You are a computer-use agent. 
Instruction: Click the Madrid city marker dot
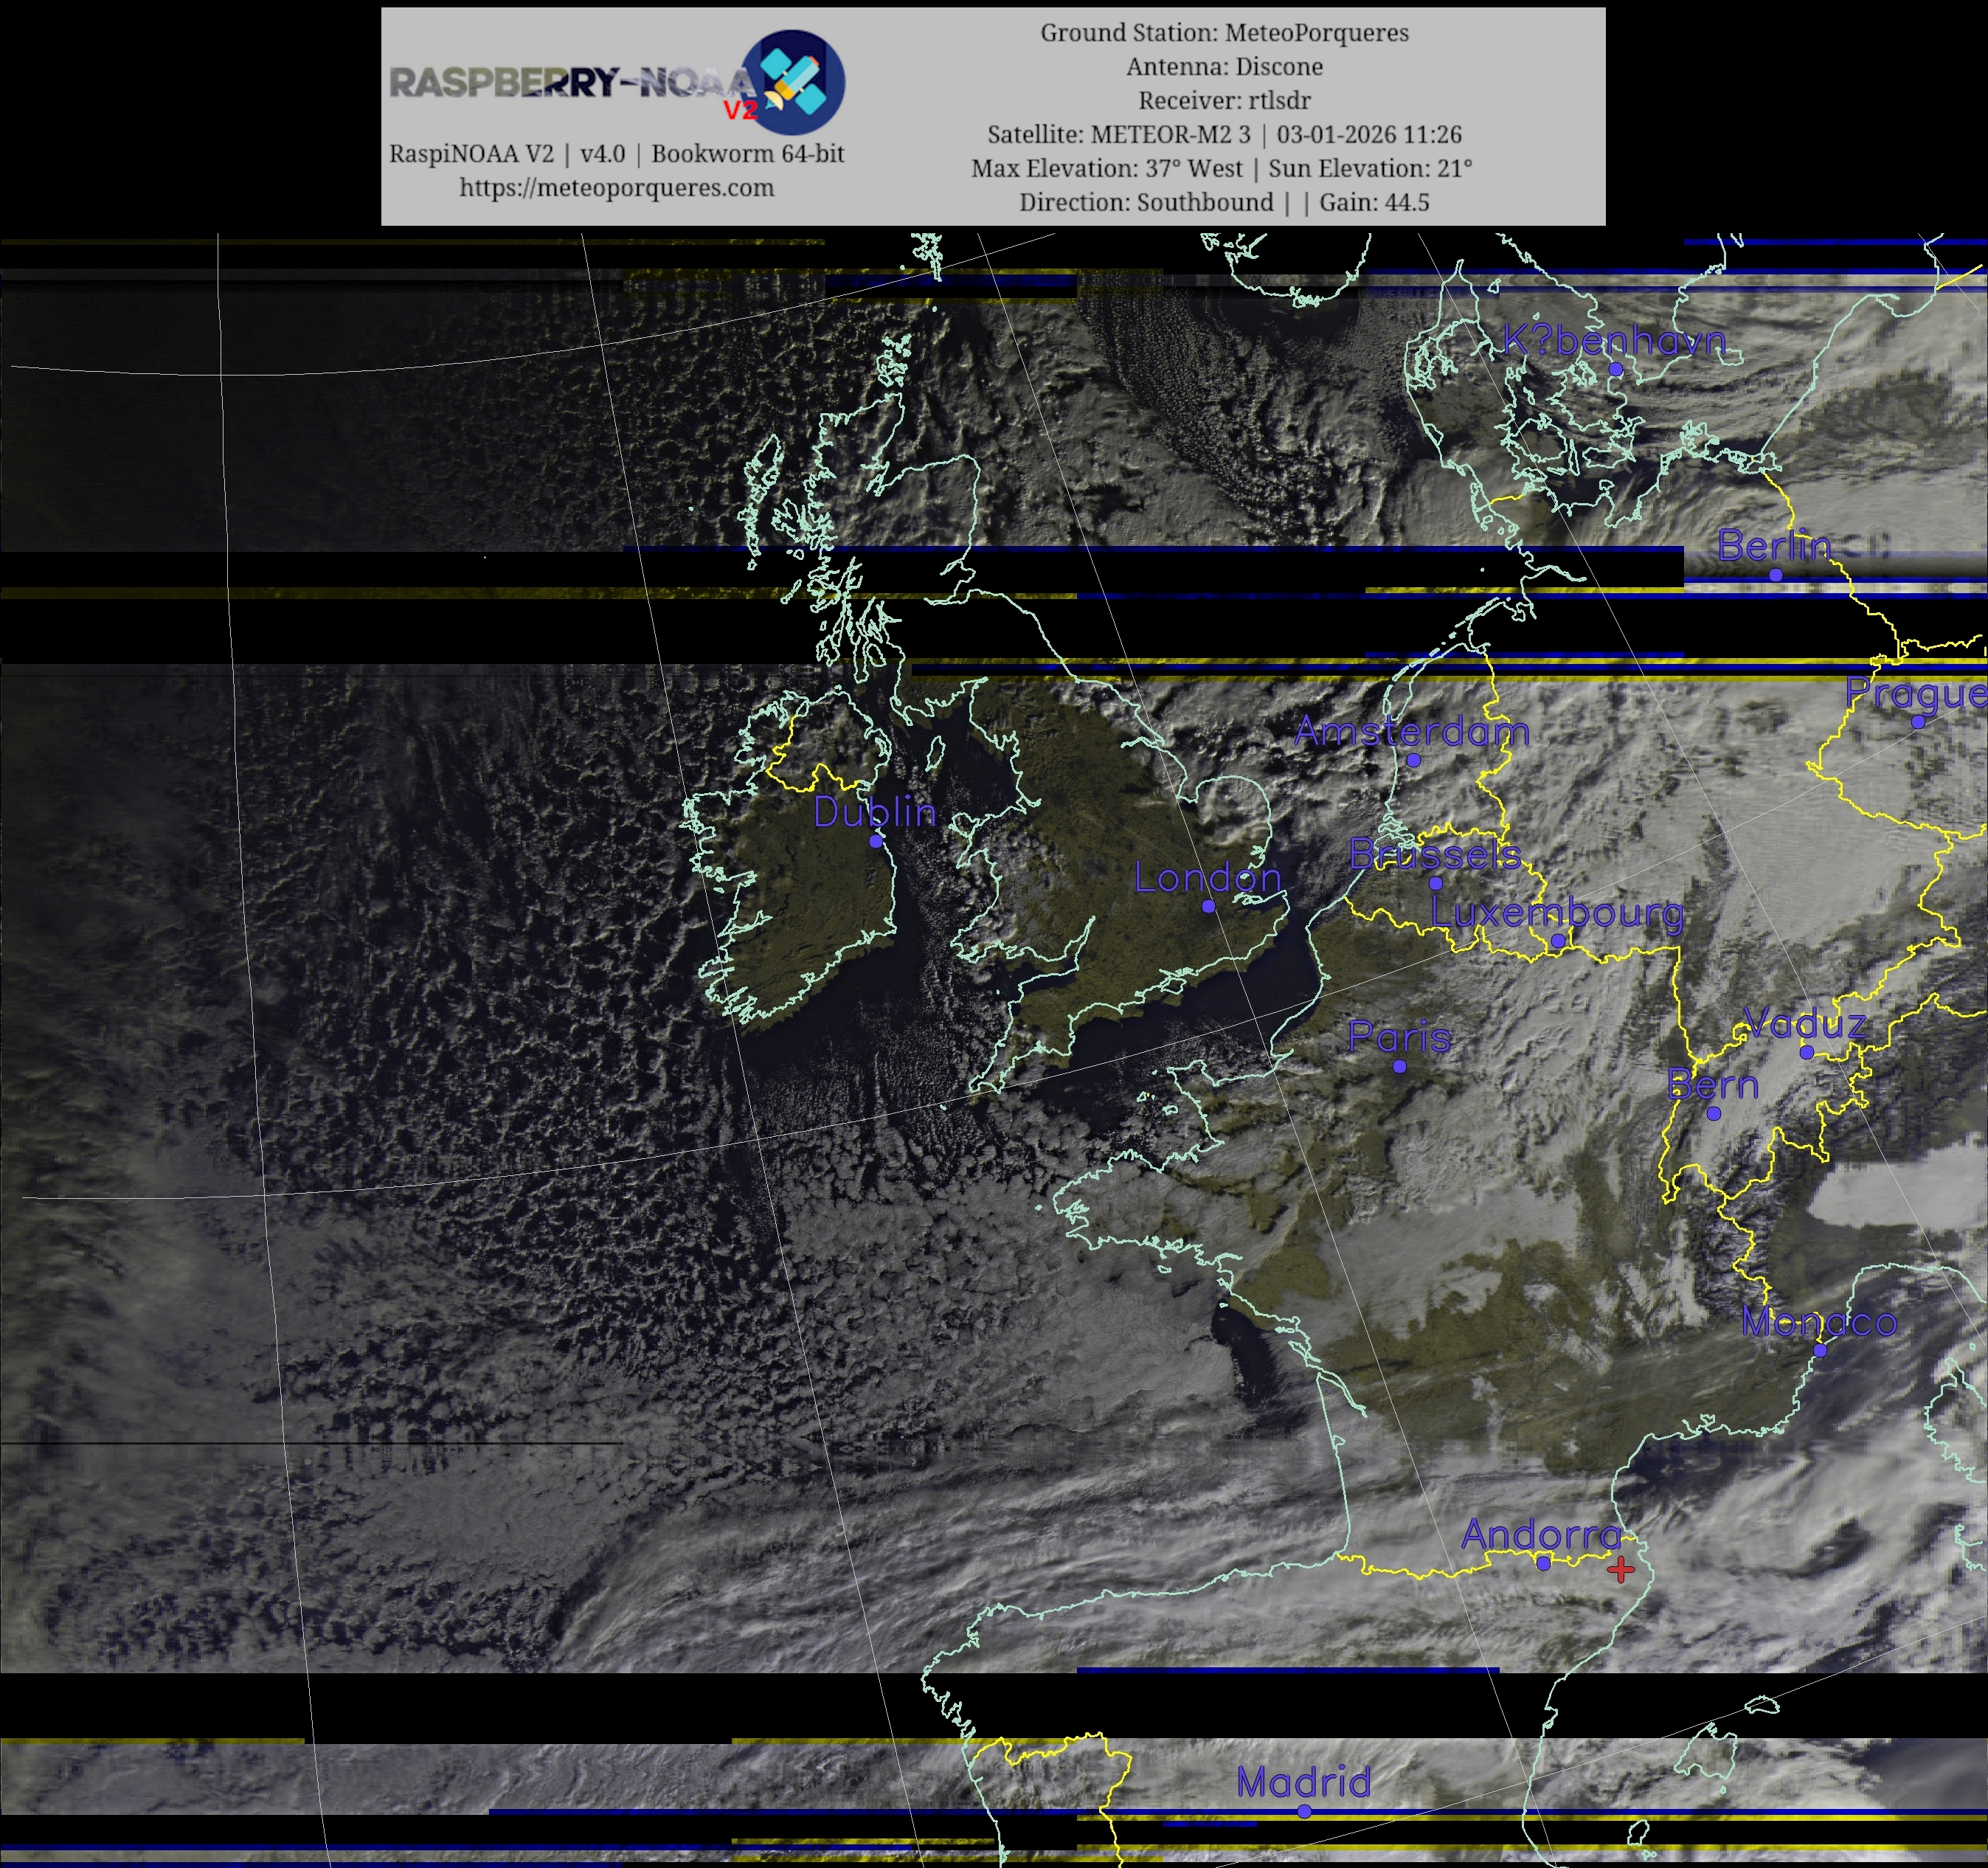pos(1304,1811)
